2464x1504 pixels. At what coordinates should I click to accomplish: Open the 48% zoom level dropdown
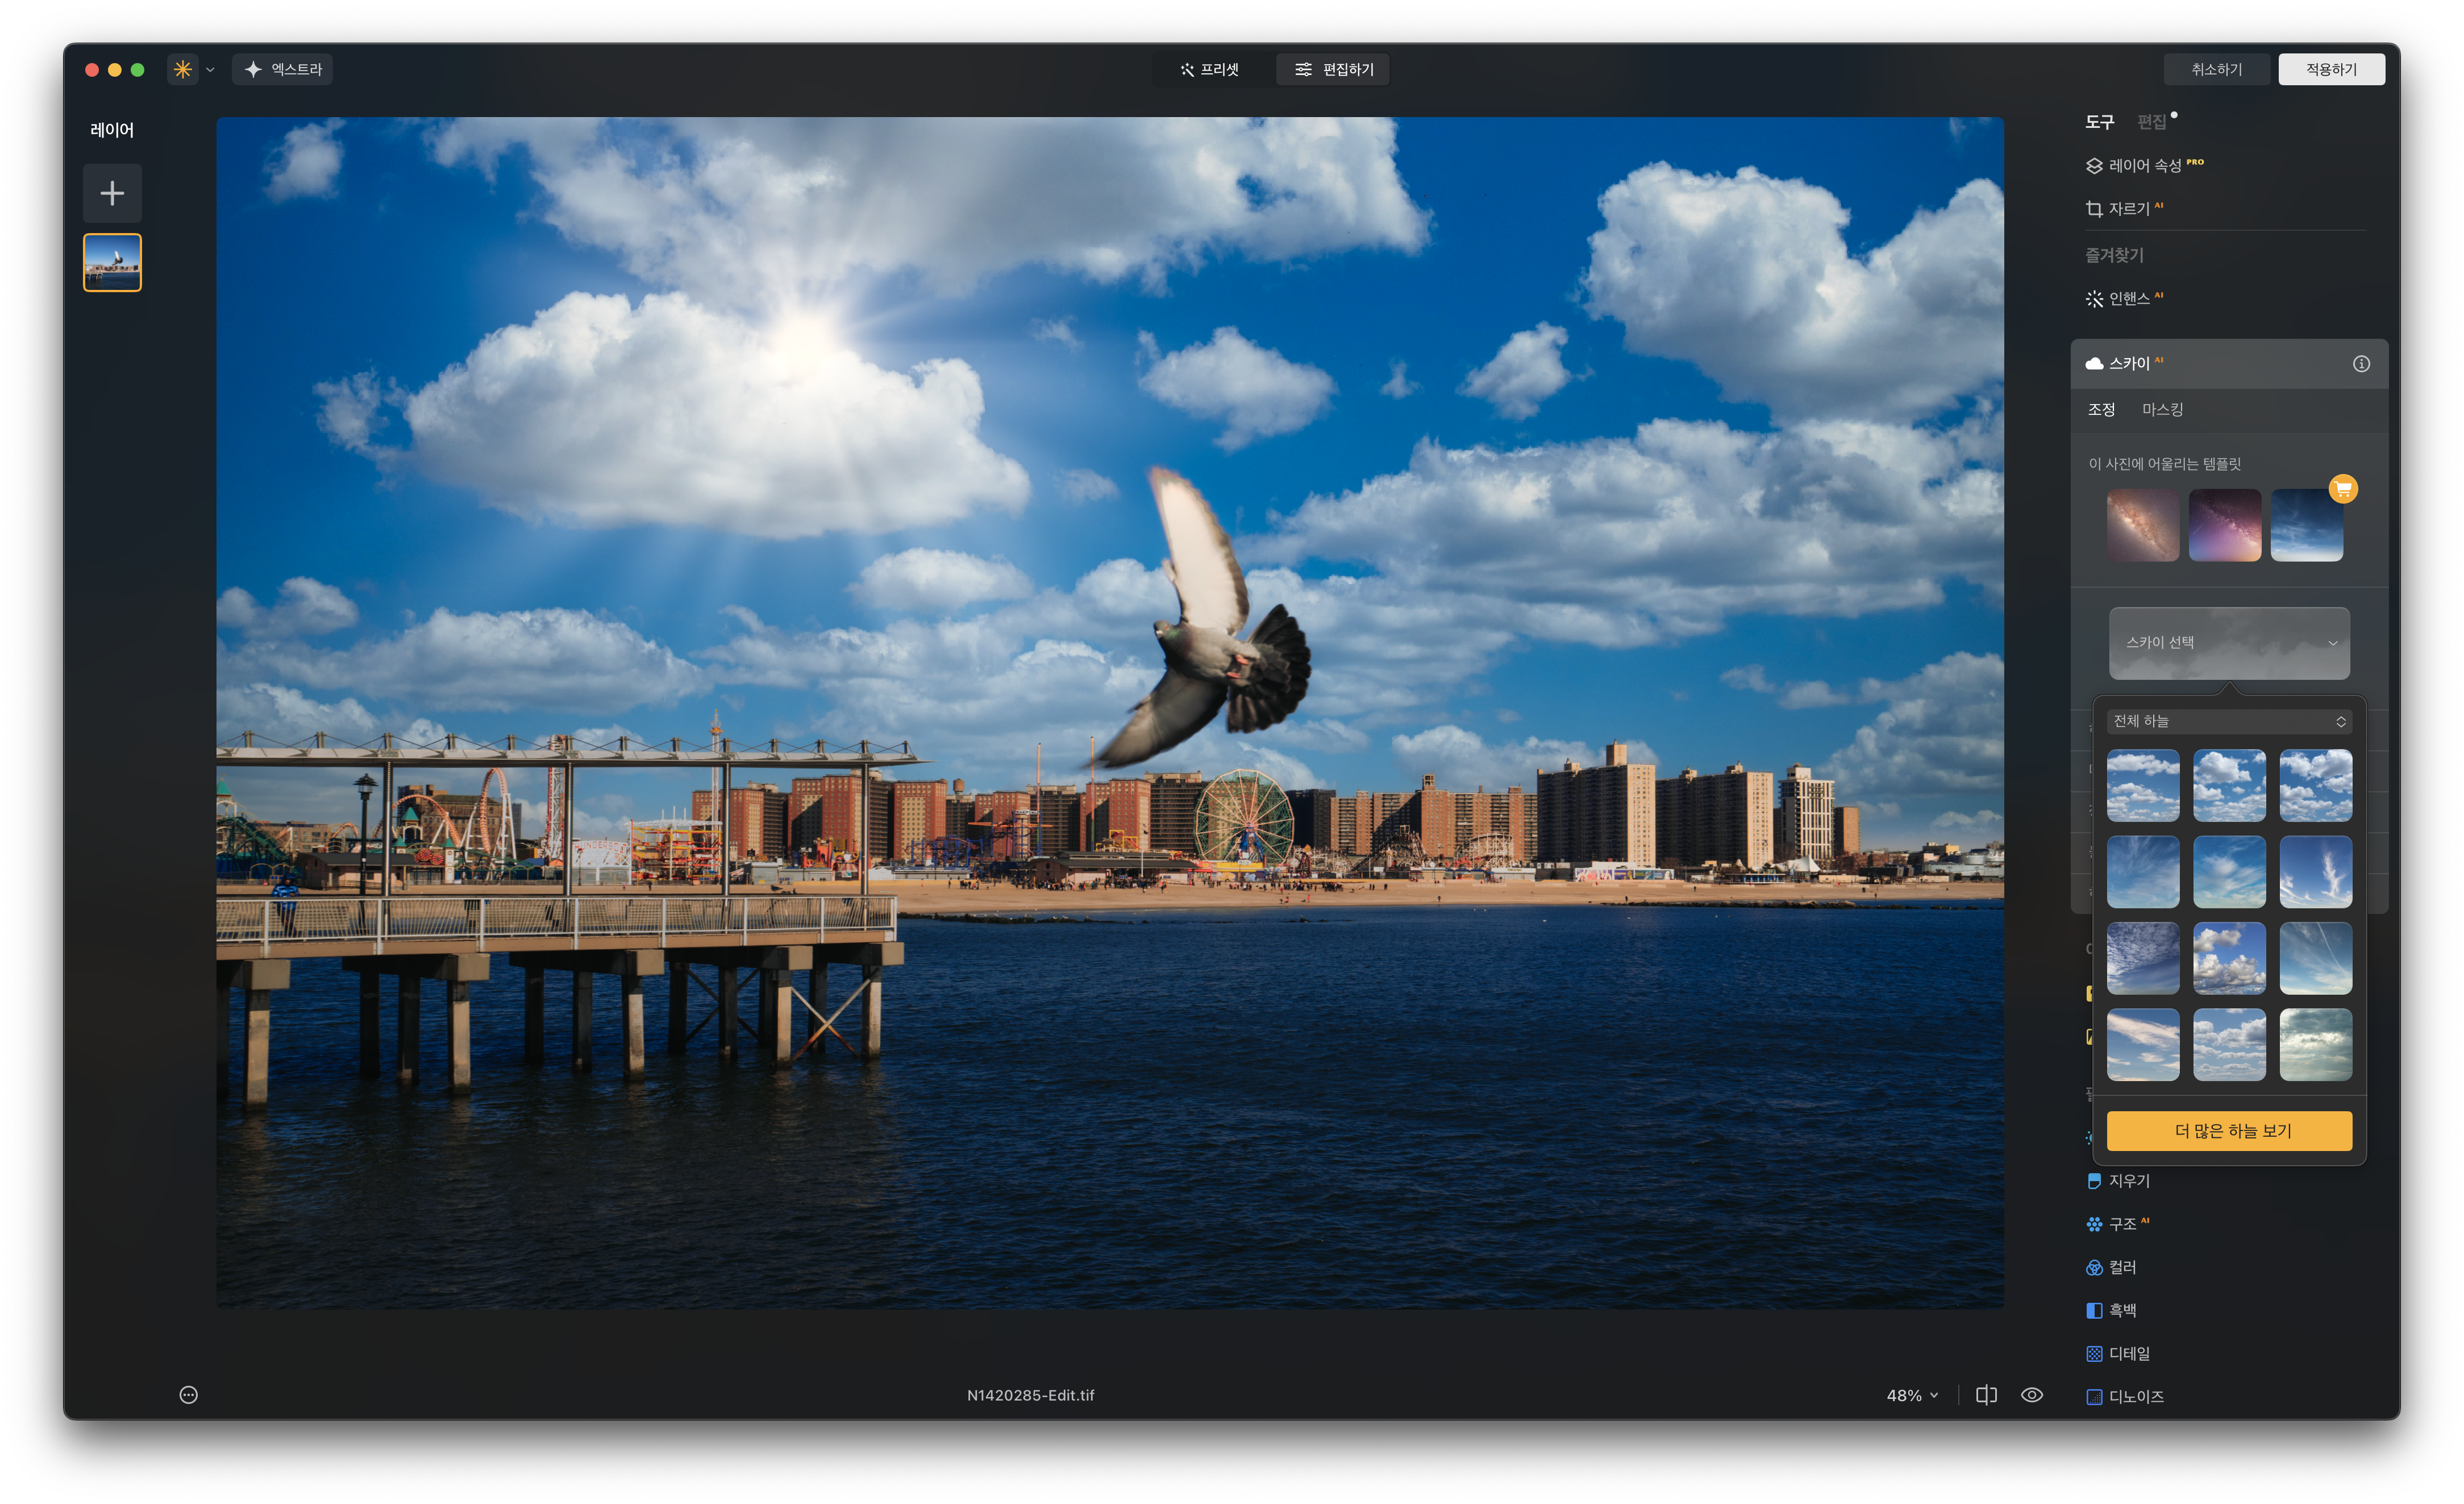click(x=1911, y=1395)
